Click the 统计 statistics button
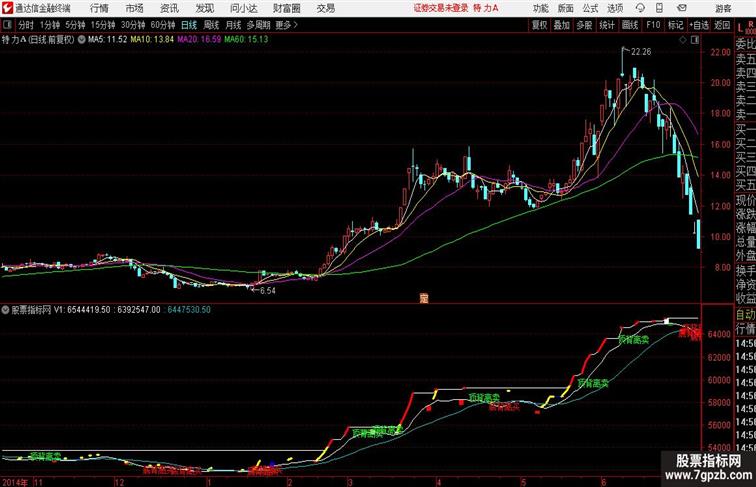 (607, 25)
